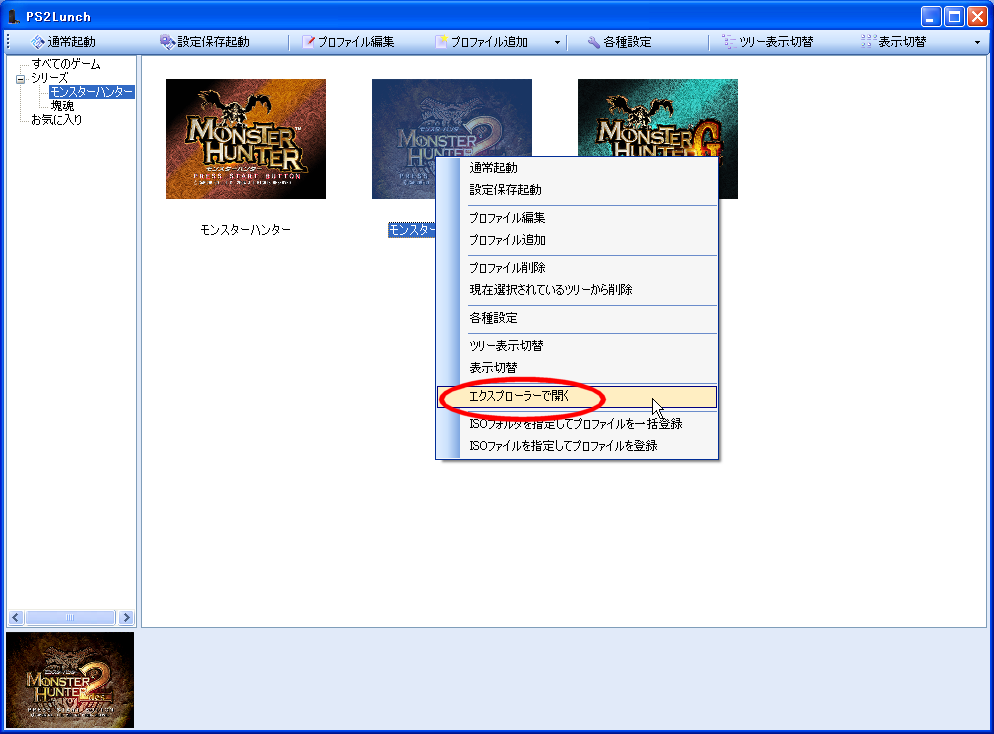Click the 各種設定 wrench icon
Screen dimensions: 994x734
coord(593,42)
